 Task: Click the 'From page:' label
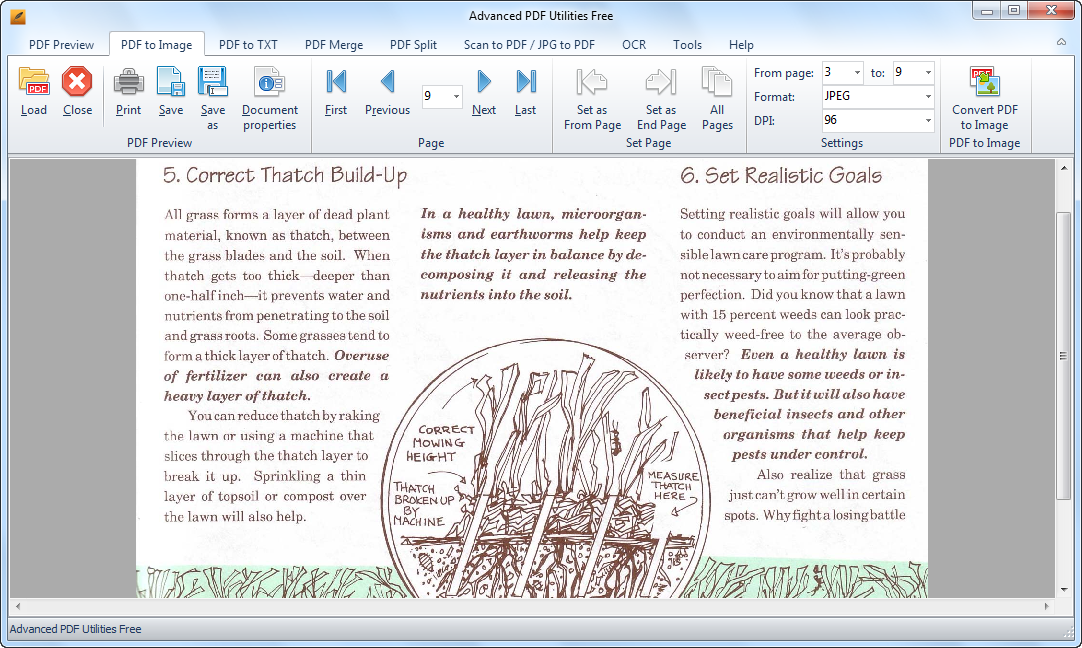pos(784,72)
